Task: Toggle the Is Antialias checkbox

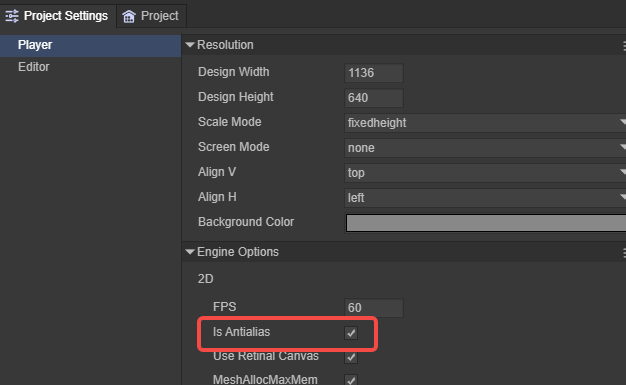Action: pos(351,333)
